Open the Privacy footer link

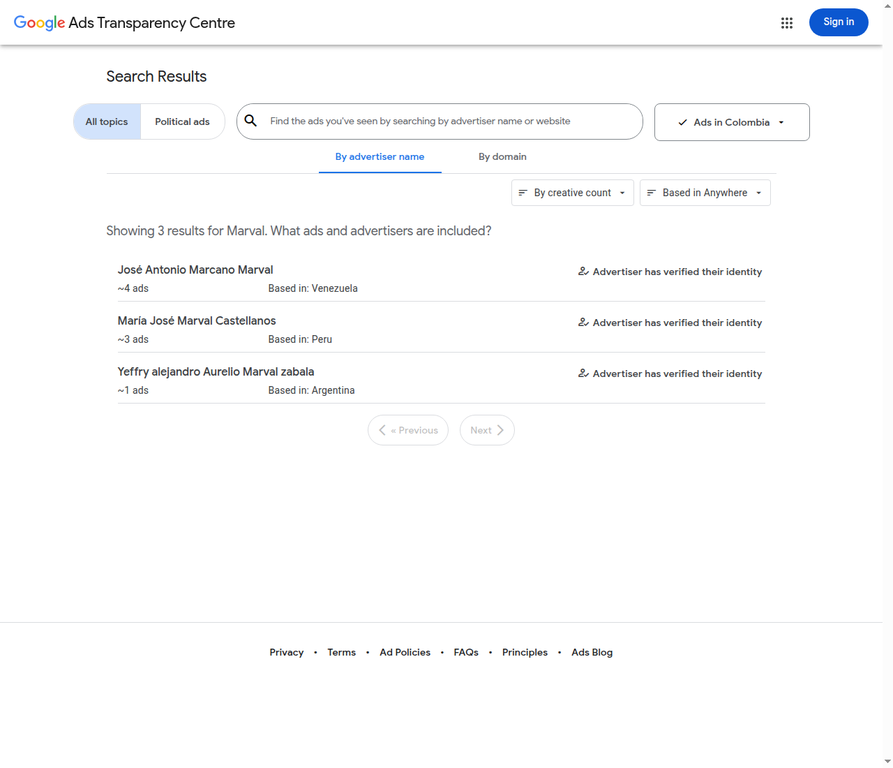[x=286, y=652]
